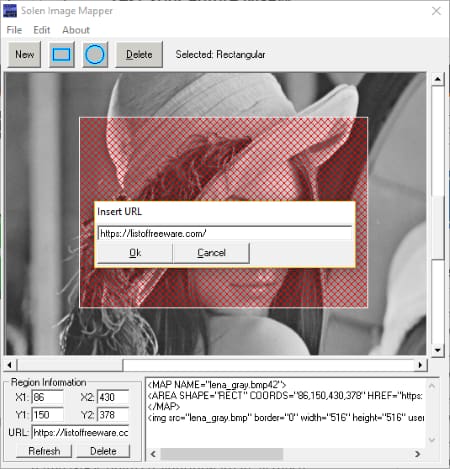Click image horizontal scrollbar right arrow
The image size is (450, 469).
tap(420, 365)
